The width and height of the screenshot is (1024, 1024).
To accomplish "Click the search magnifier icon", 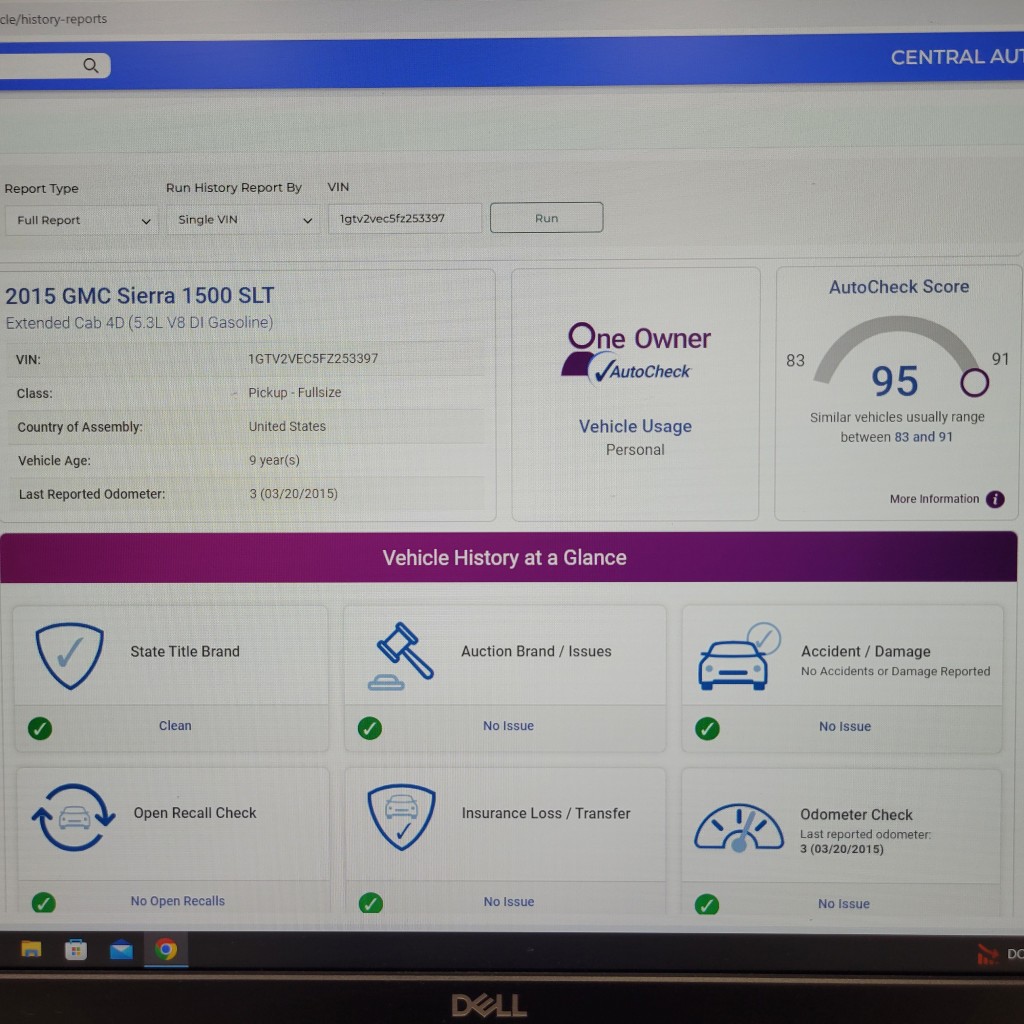I will [x=91, y=65].
